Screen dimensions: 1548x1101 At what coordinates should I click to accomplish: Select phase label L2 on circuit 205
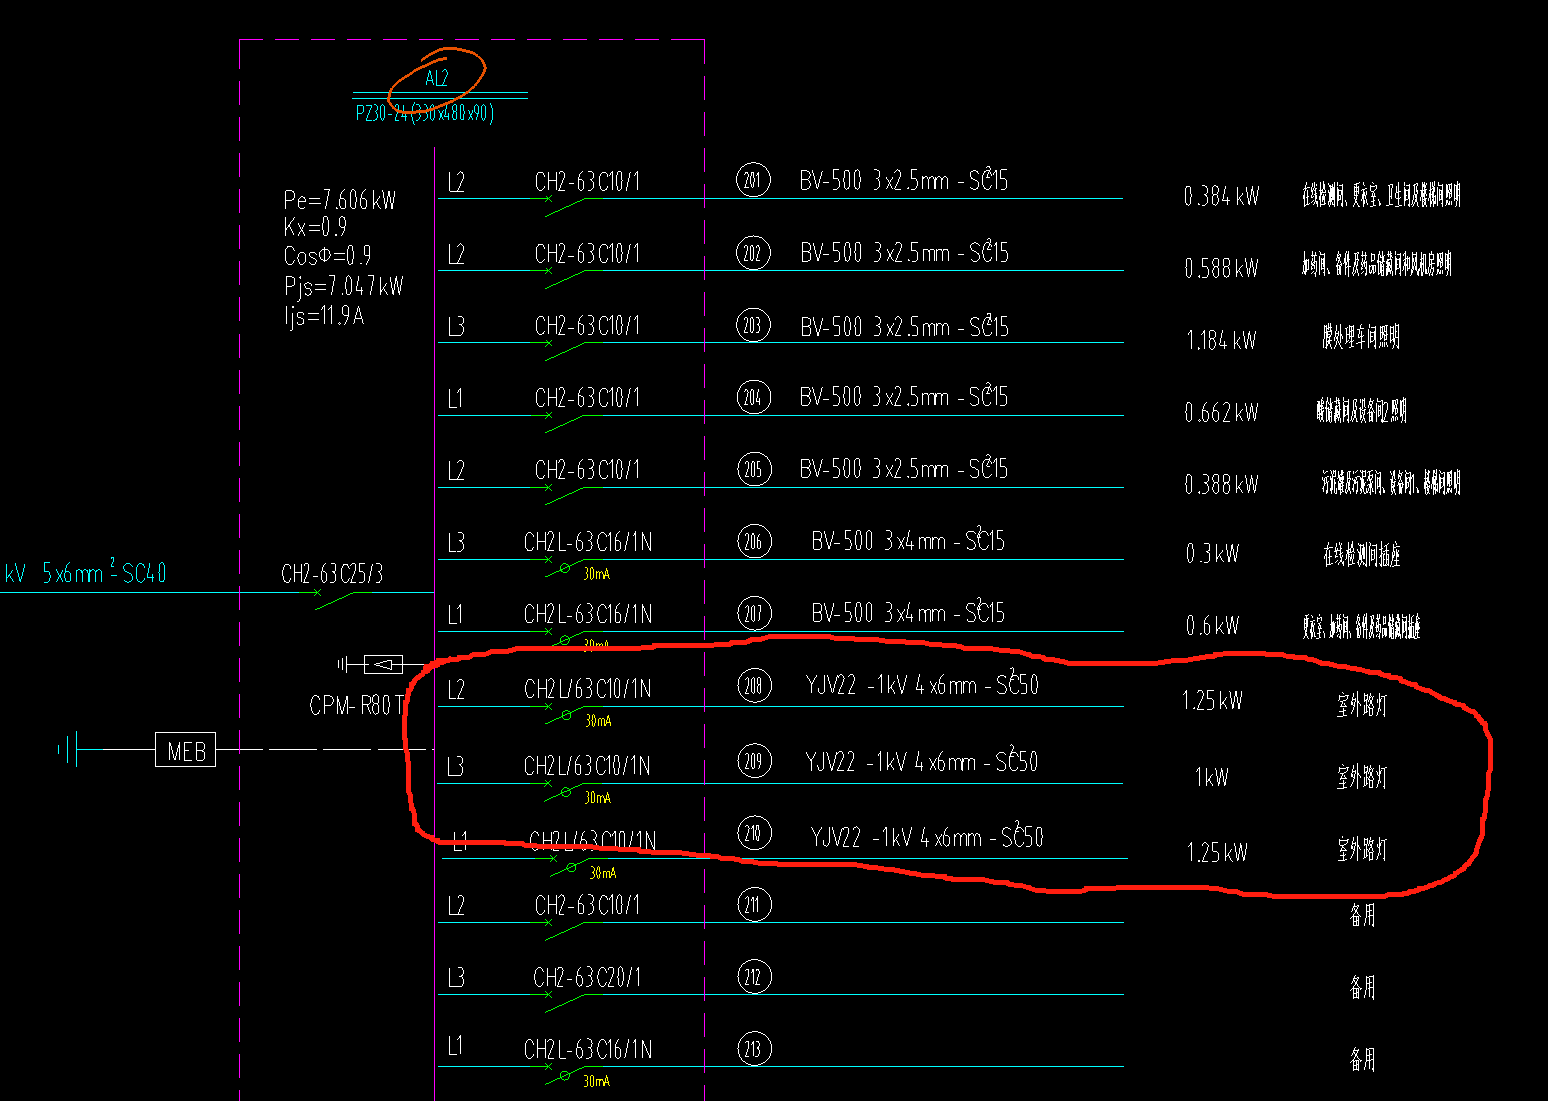[x=456, y=471]
